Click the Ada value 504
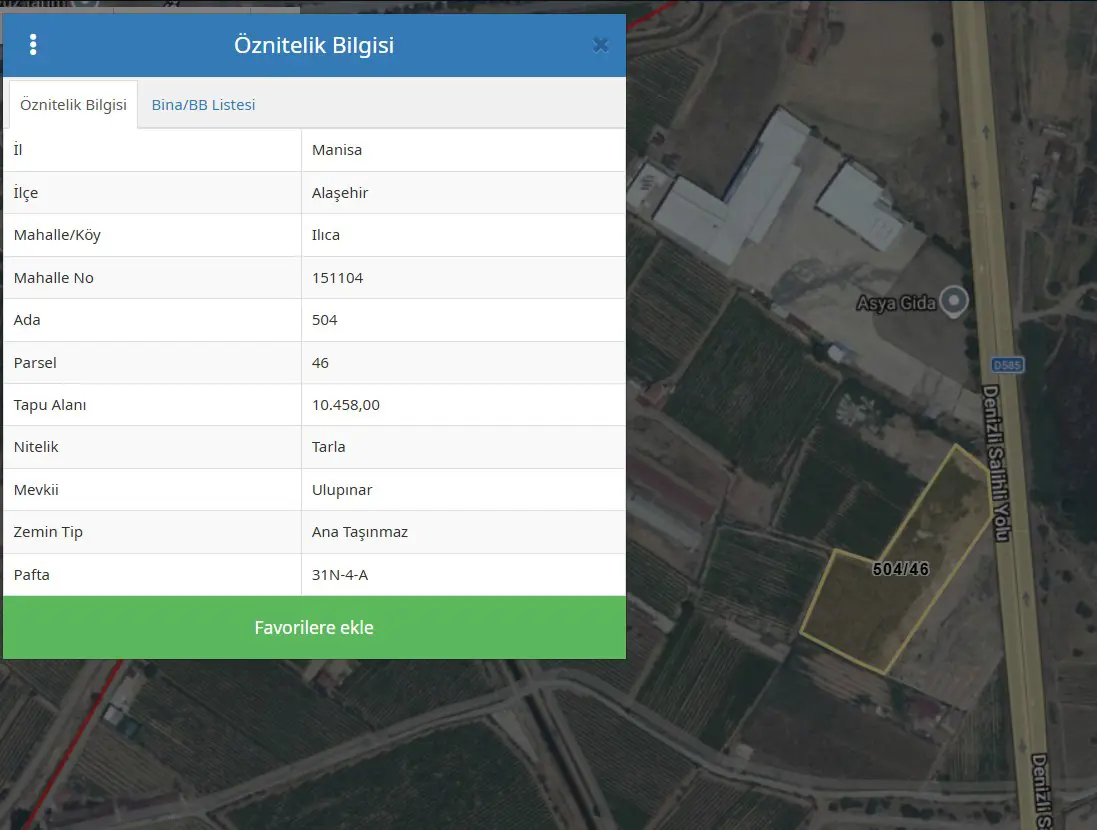The height and width of the screenshot is (830, 1097). click(325, 320)
